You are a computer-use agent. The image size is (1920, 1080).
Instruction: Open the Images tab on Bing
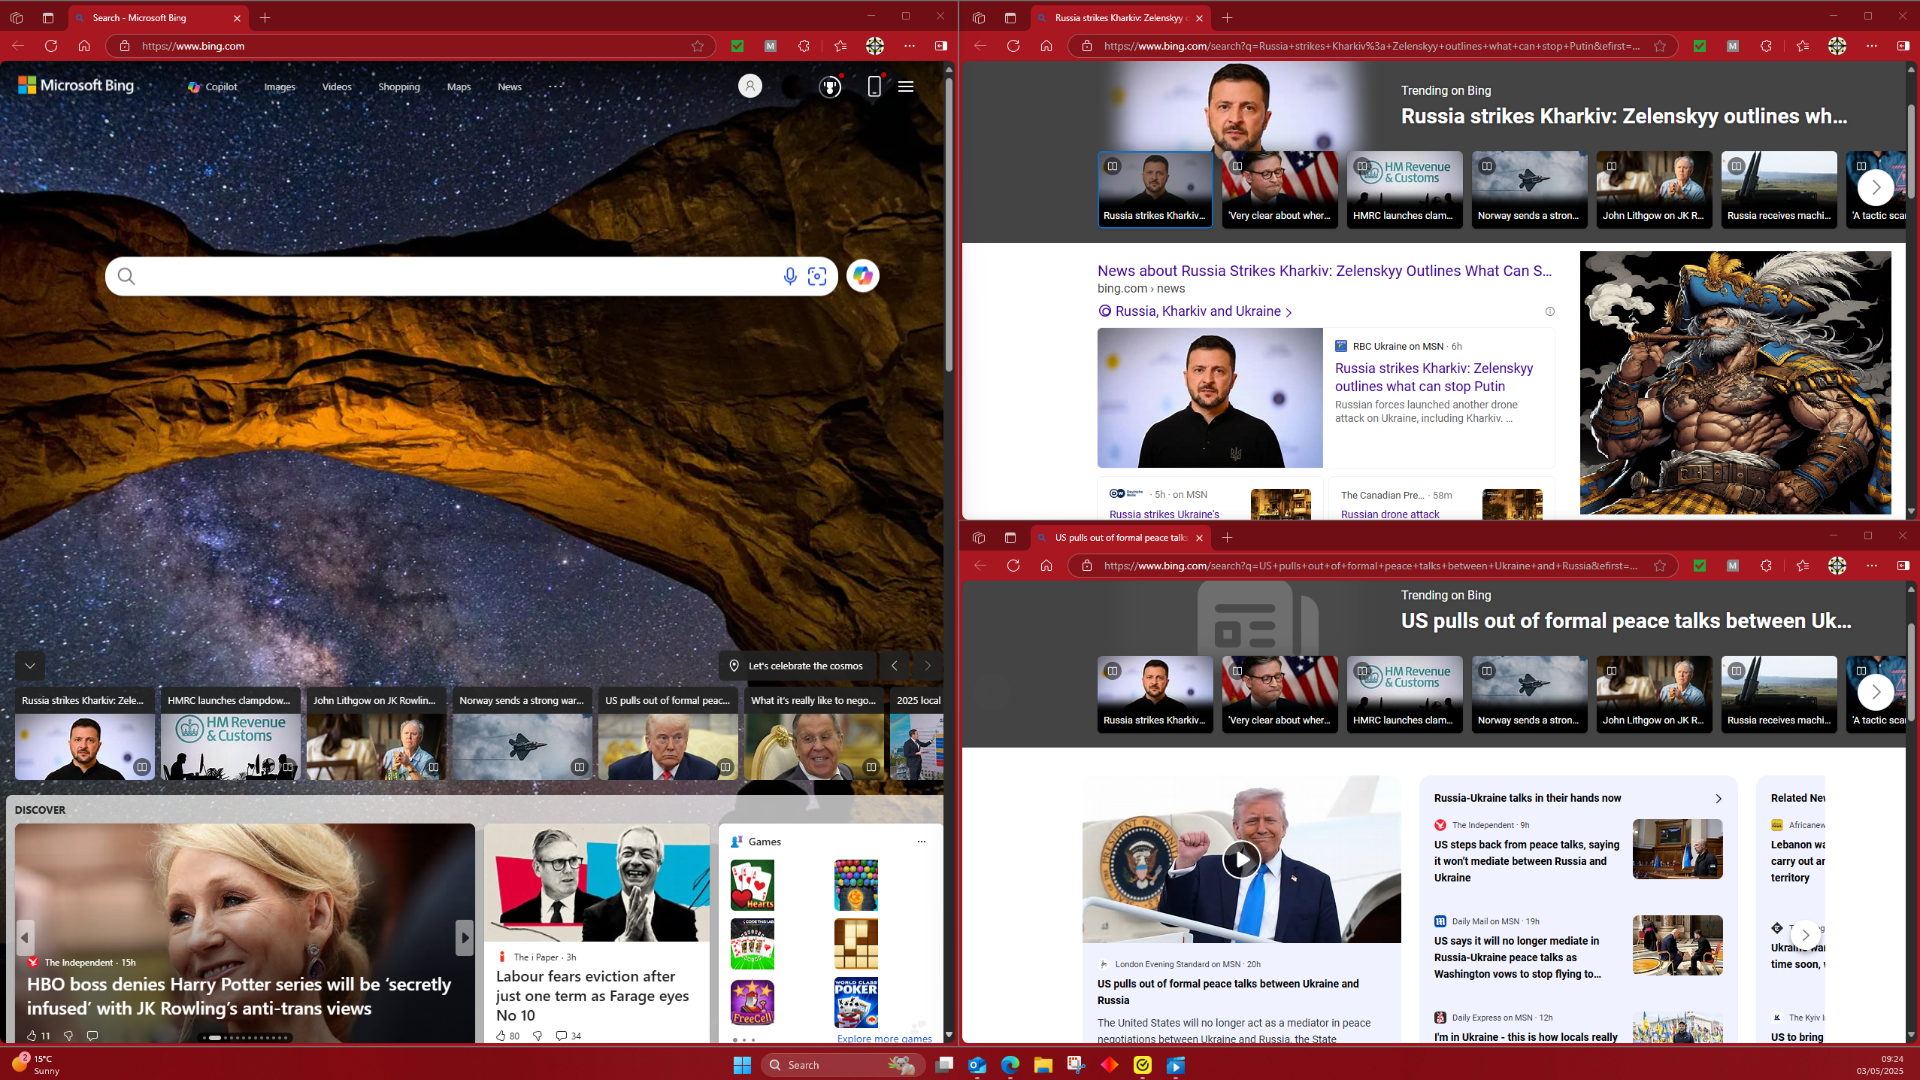(x=280, y=87)
